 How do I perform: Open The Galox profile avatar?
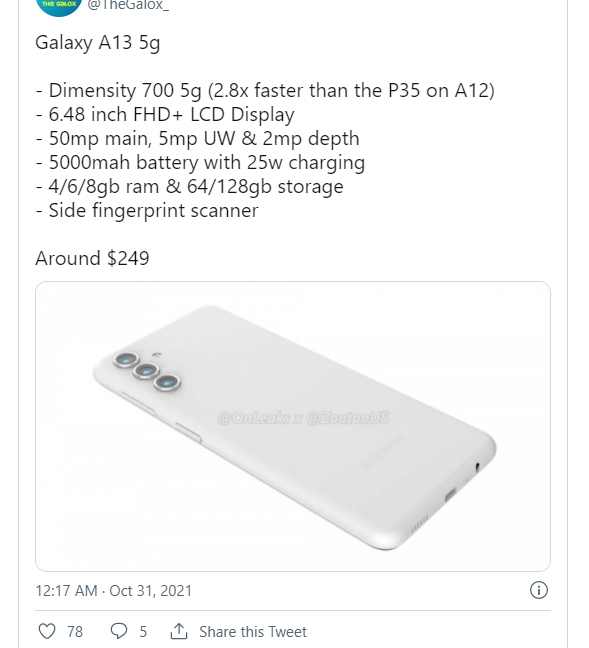[x=59, y=6]
